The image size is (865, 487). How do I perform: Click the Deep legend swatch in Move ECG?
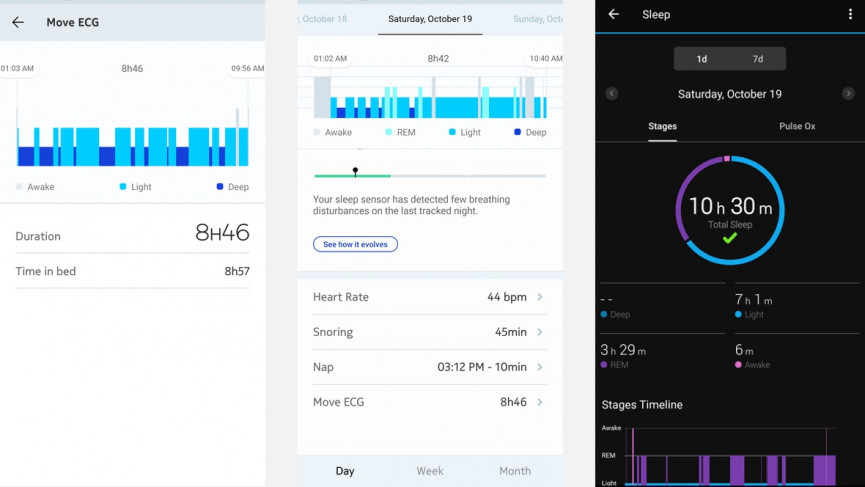point(220,186)
